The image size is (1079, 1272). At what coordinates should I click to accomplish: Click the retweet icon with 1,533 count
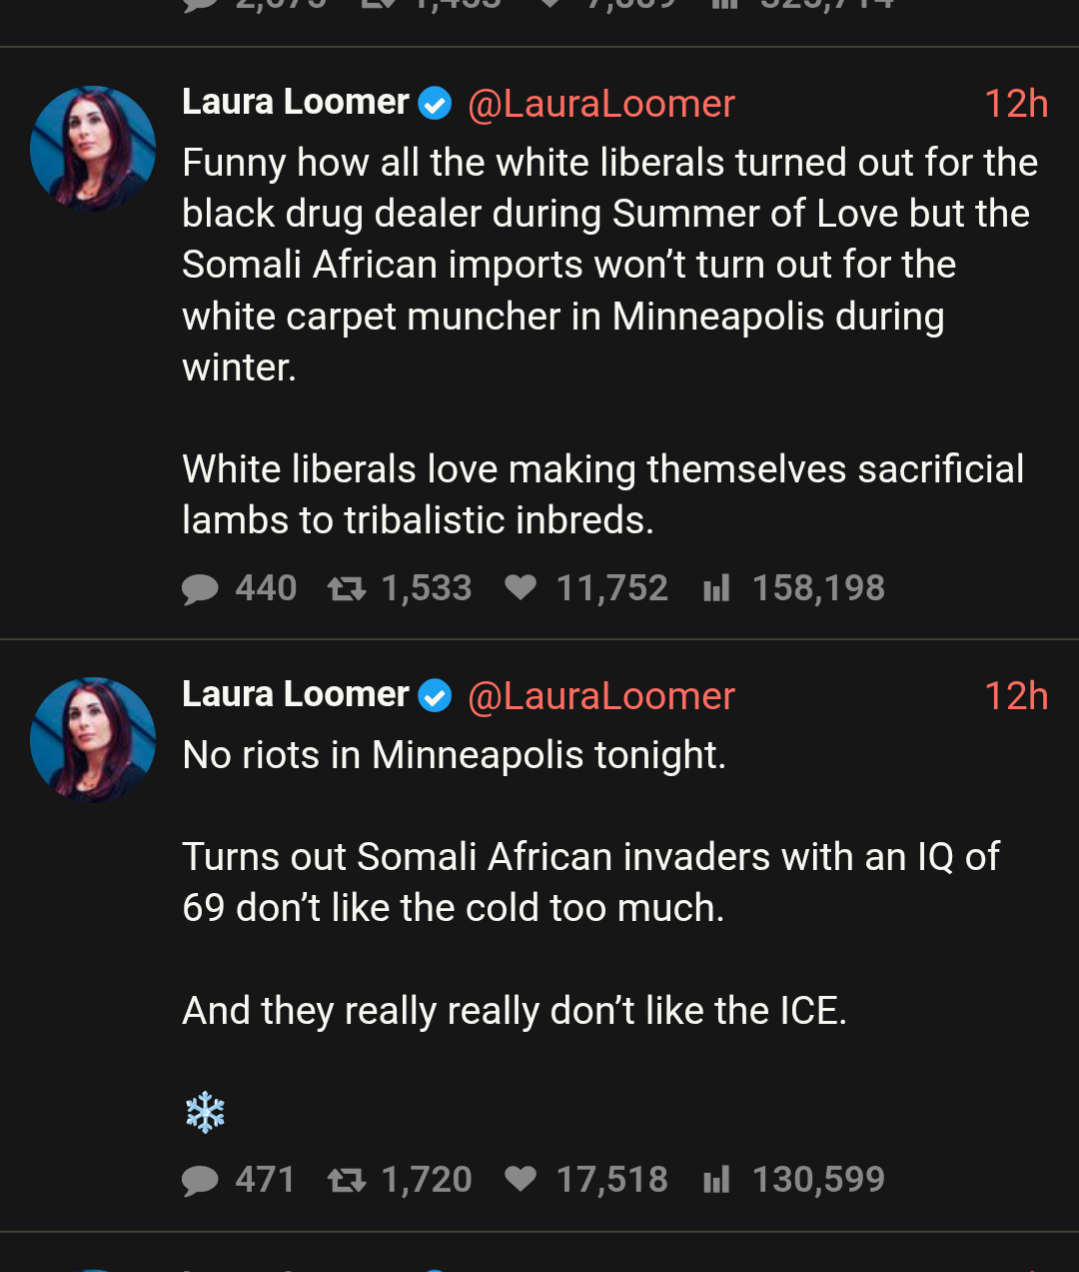347,589
